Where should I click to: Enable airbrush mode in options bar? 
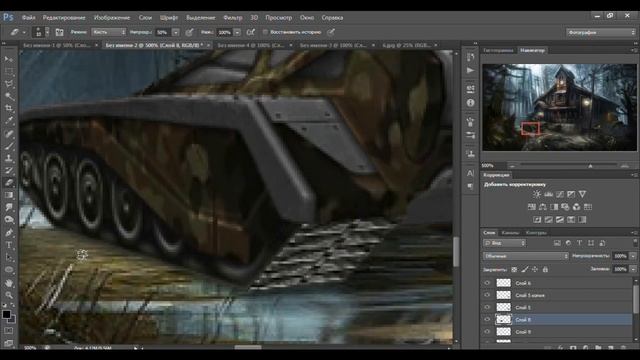(251, 32)
